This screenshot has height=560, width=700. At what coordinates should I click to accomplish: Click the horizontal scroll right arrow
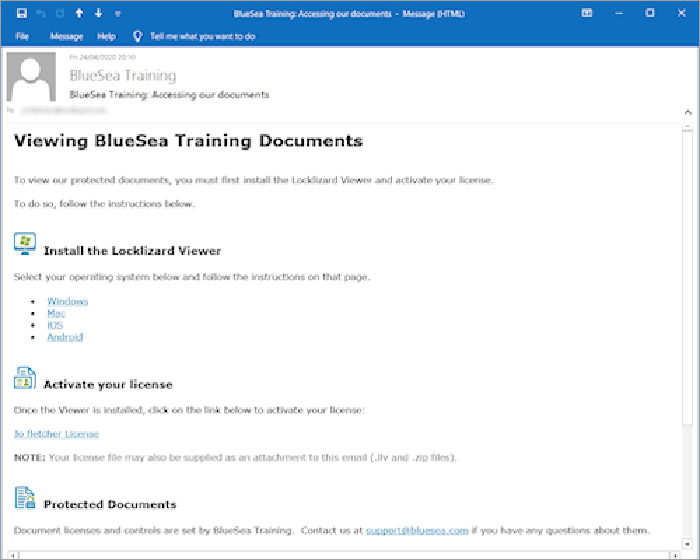point(675,556)
